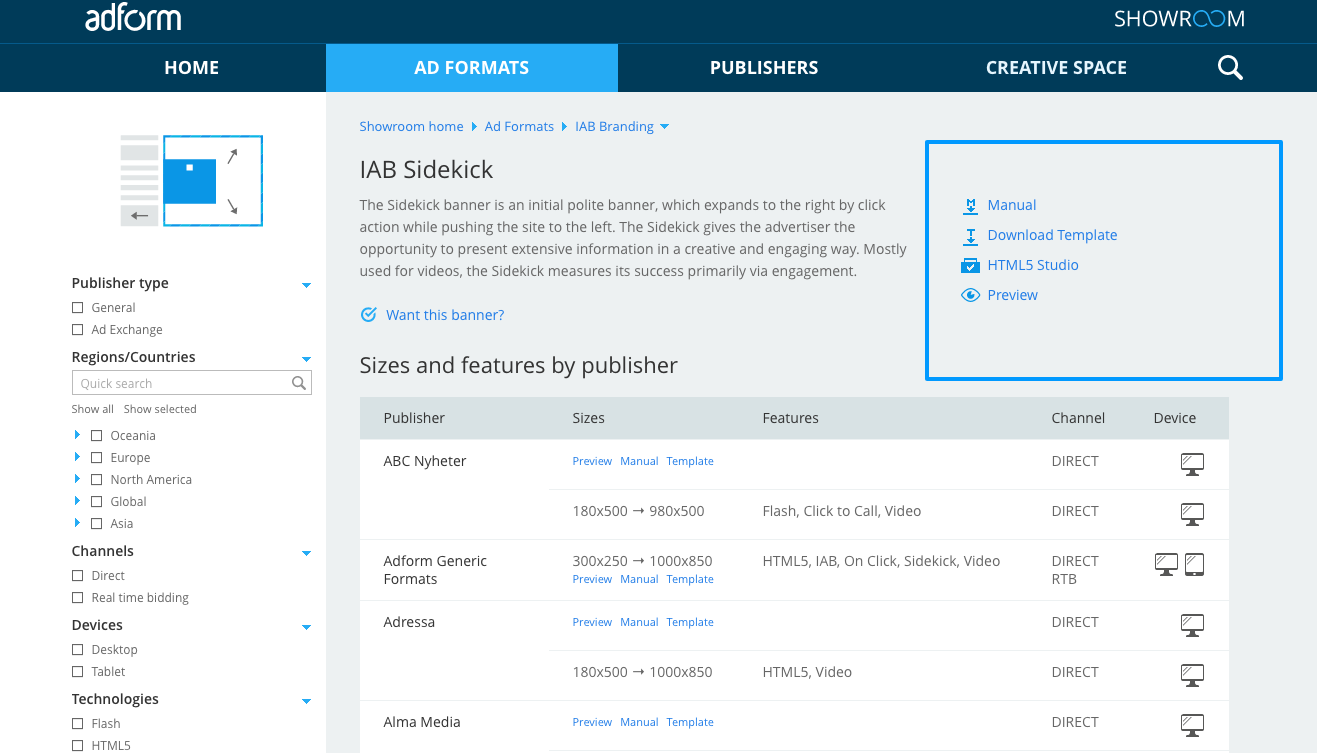Viewport: 1317px width, 753px height.
Task: Click desktop icon for 180x500 → 980x500 row
Action: tap(1192, 513)
